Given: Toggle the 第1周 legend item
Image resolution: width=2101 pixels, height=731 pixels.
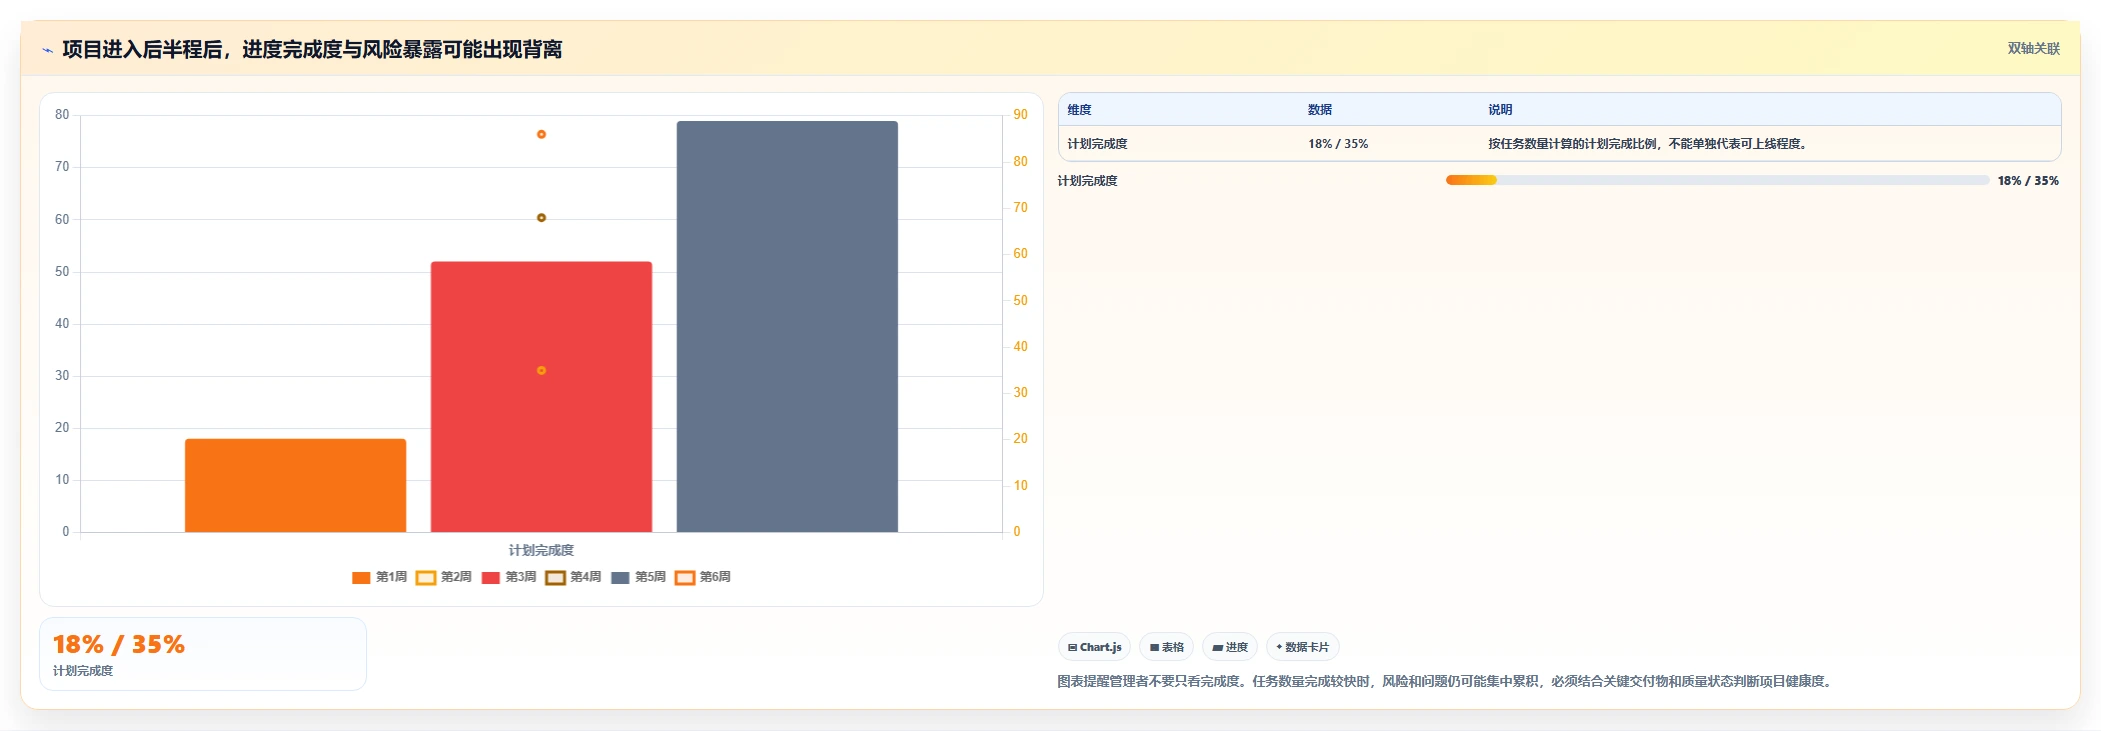Looking at the screenshot, I should (x=380, y=577).
